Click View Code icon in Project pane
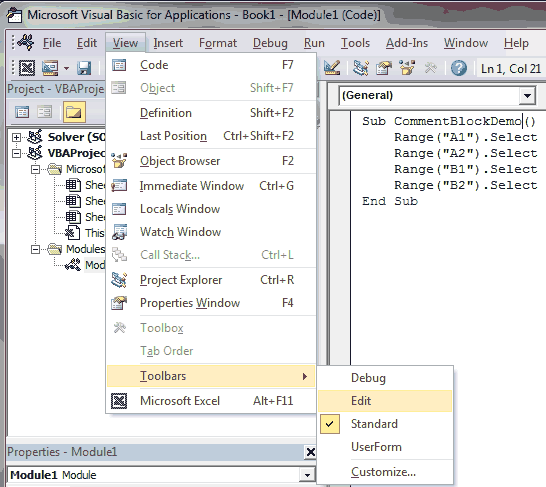Viewport: 546px width, 487px height. pyautogui.click(x=22, y=112)
